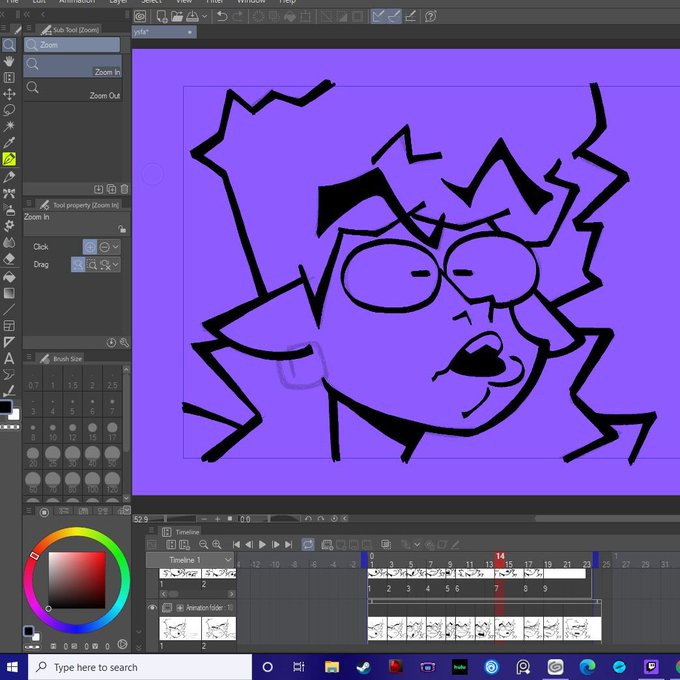Click the New animation cel icon
680x680 pixels.
coord(327,544)
